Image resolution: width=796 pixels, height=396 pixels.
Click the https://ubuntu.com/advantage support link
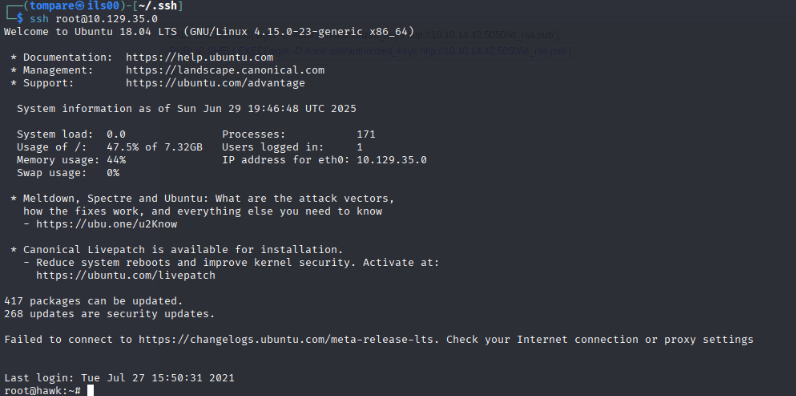click(x=215, y=83)
